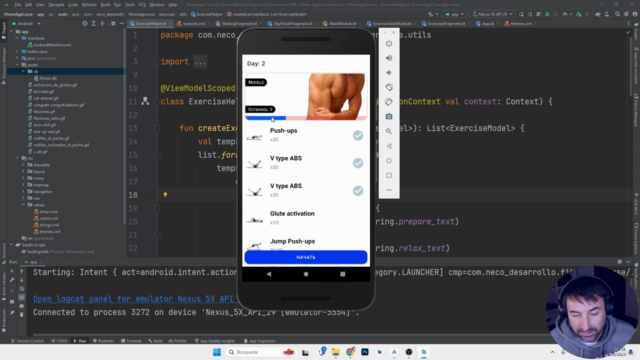
Task: Rotate emulator left using rotate icon
Action: pos(389,87)
